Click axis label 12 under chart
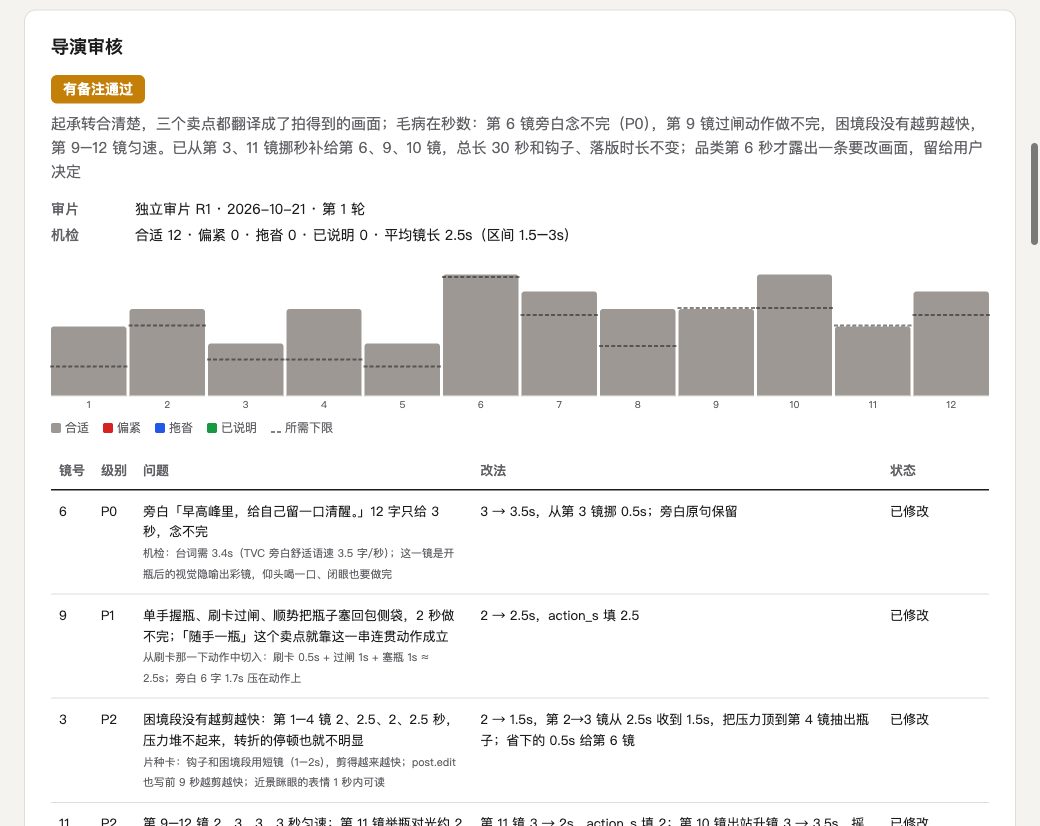Screen dimensions: 1040x826 (x=951, y=404)
